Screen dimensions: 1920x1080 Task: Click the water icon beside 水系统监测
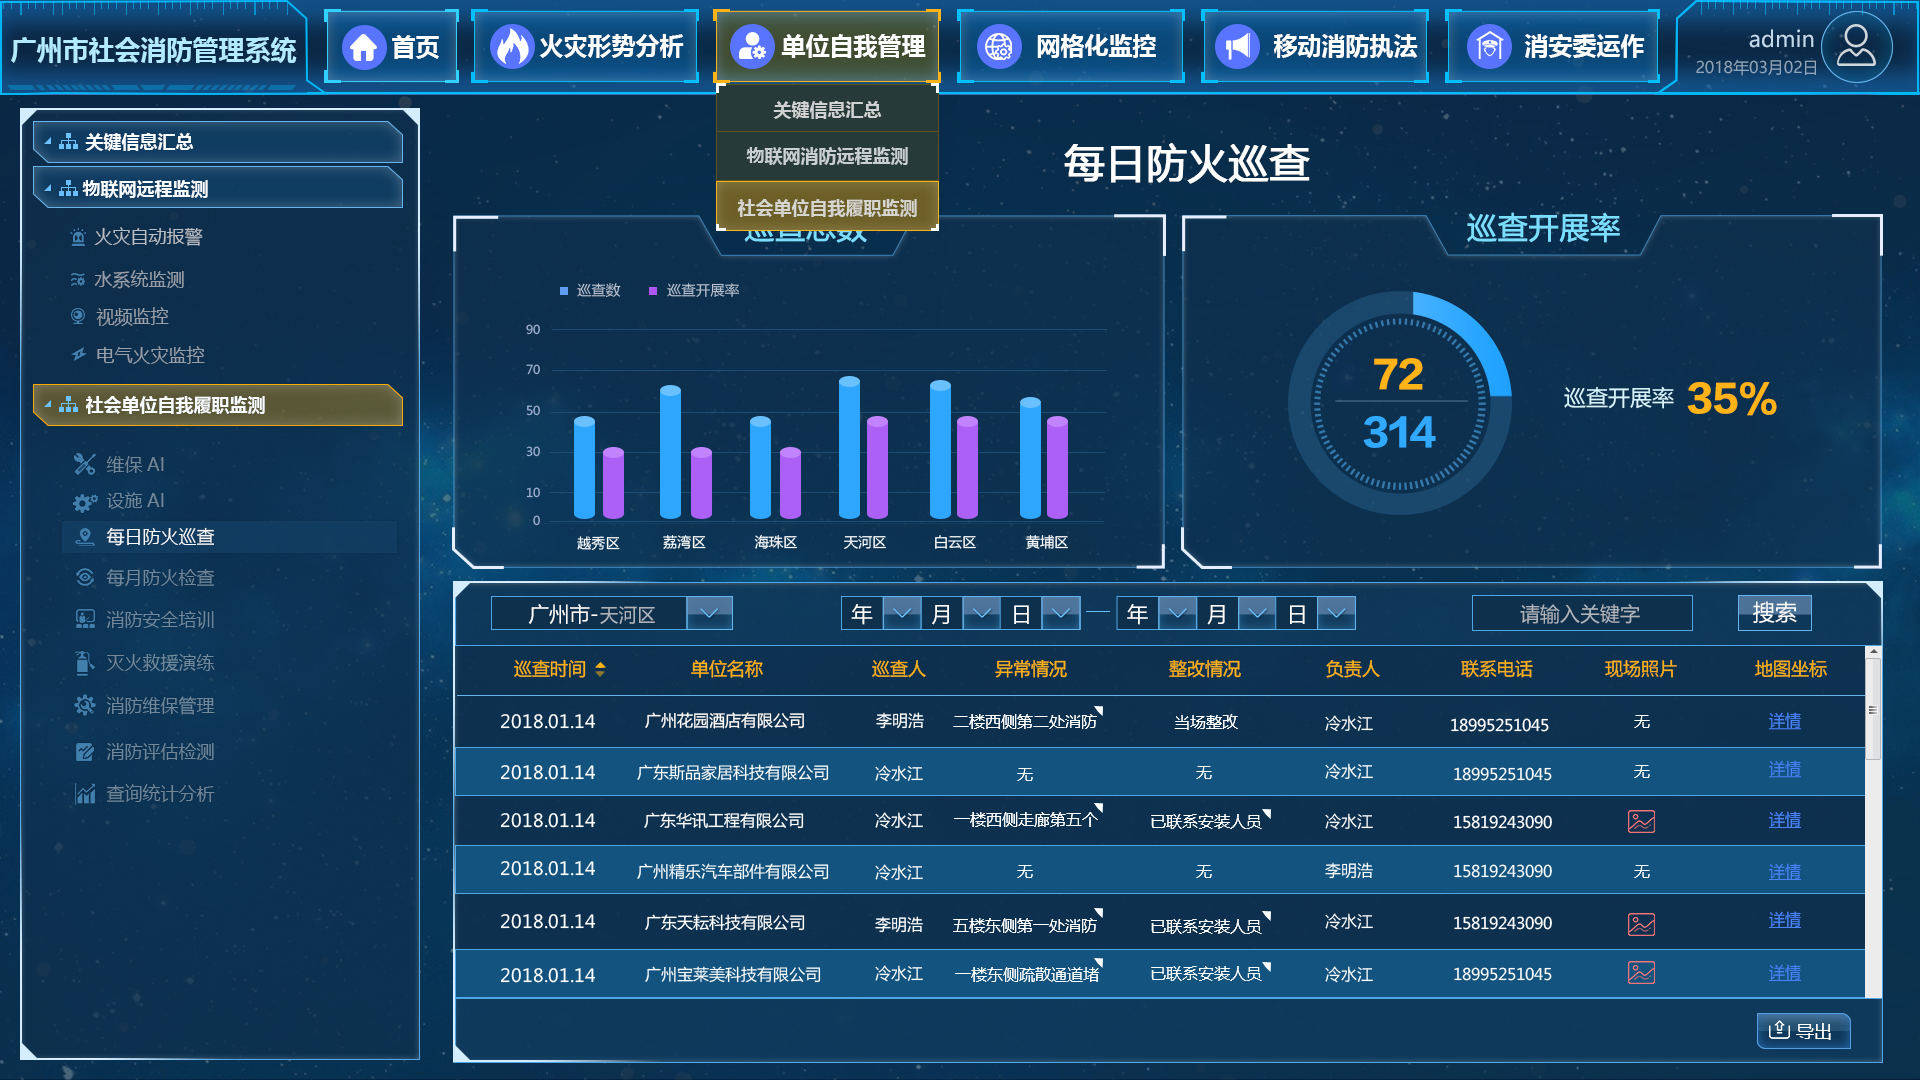click(78, 280)
